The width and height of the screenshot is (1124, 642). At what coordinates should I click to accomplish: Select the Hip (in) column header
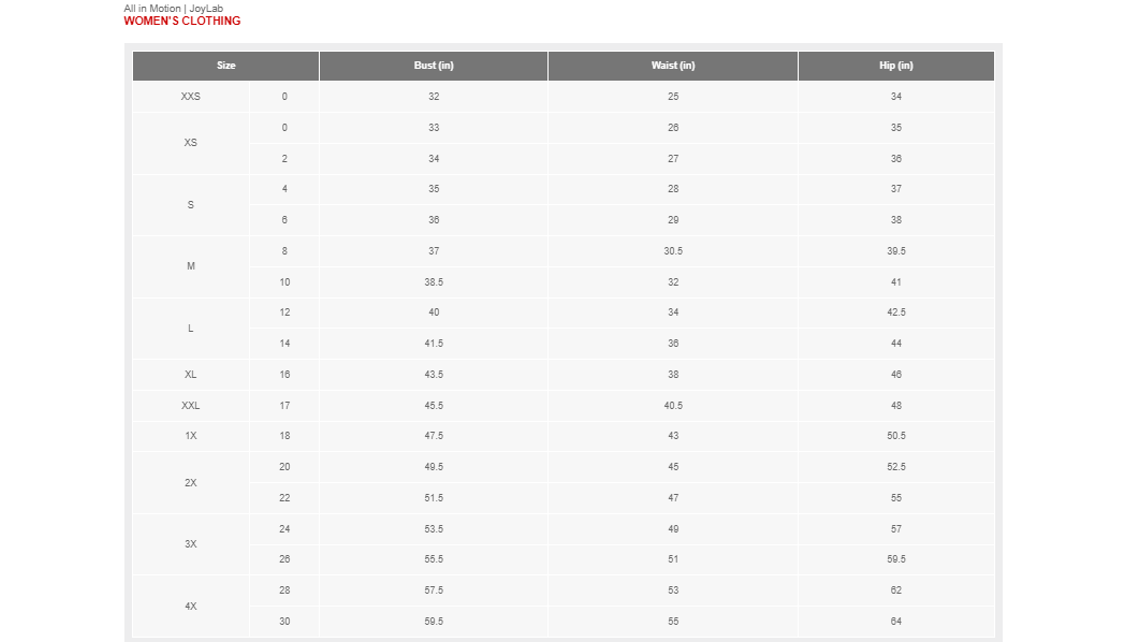point(896,65)
